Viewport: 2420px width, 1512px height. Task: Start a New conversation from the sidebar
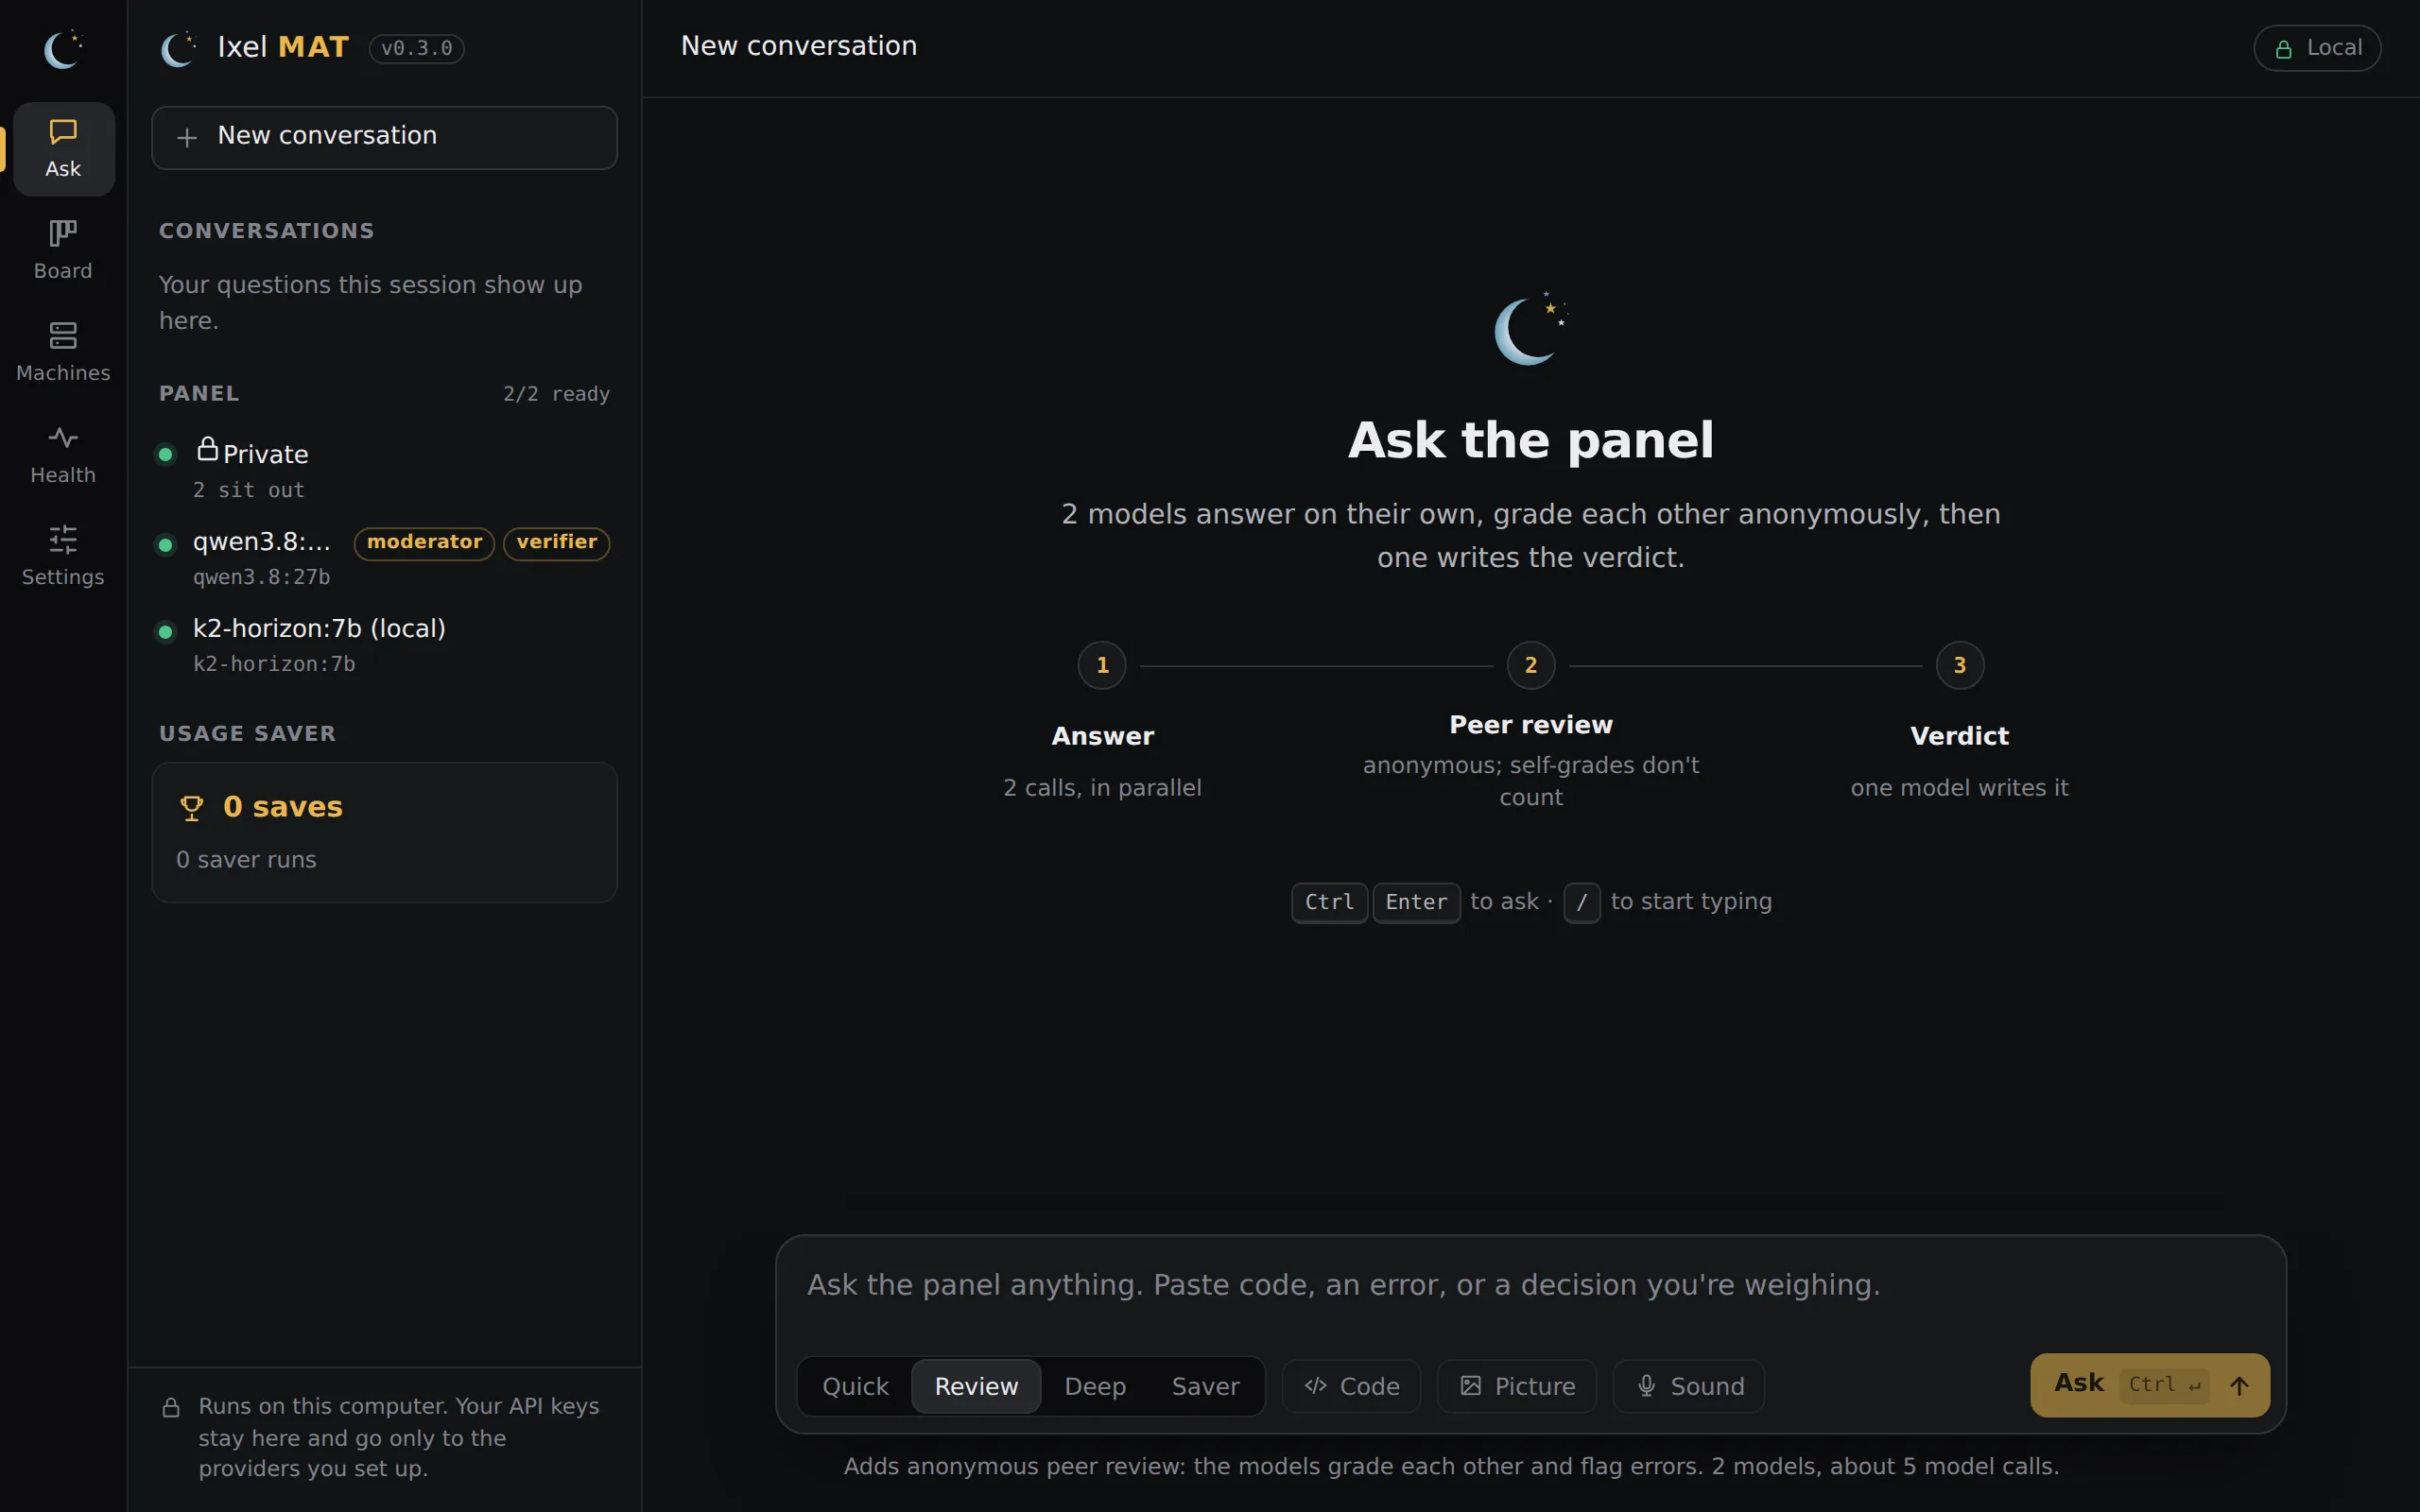[x=384, y=137]
